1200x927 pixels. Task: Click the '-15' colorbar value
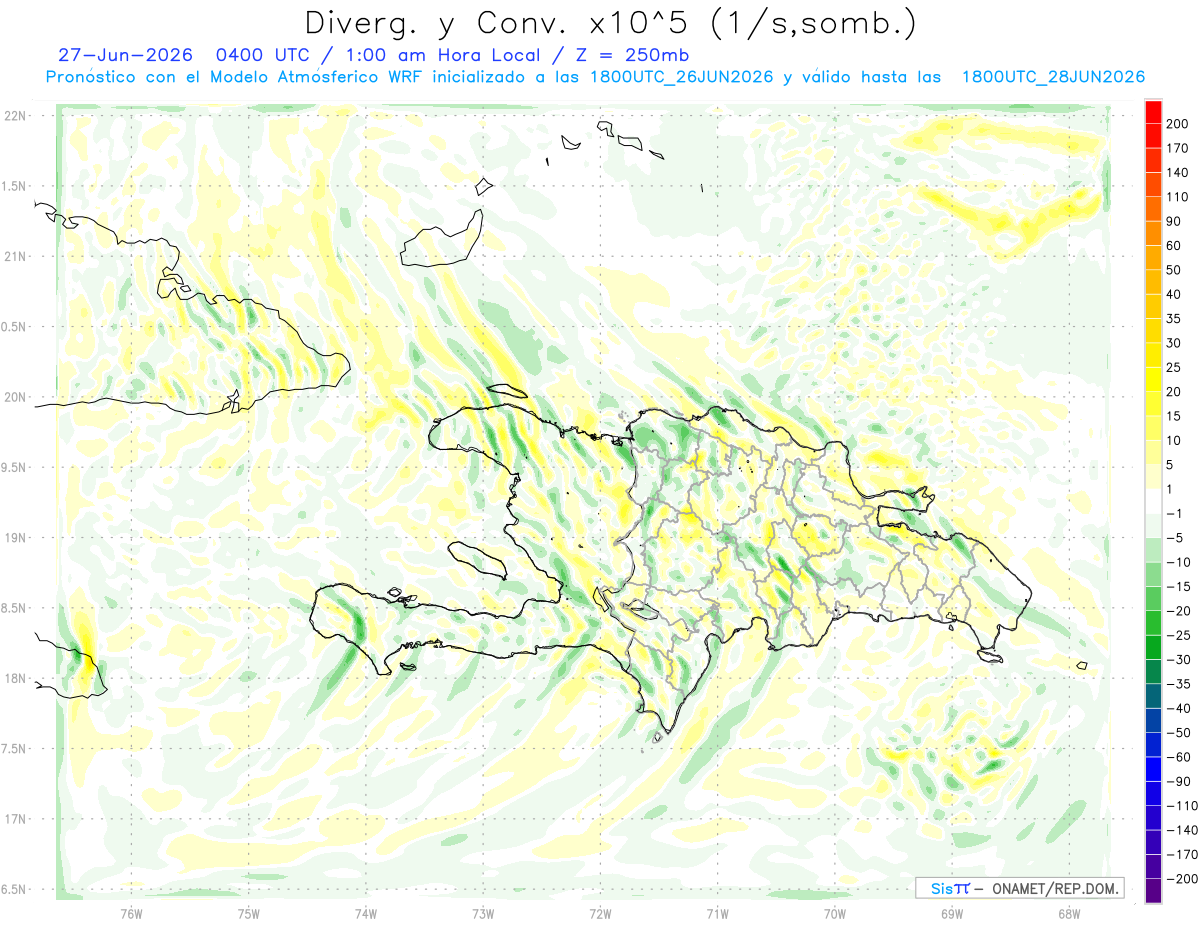1181,587
